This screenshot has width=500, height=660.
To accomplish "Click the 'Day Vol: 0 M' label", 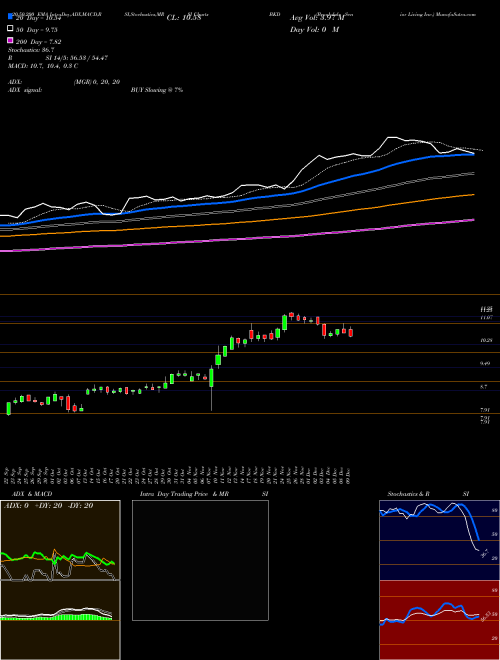I will click(x=314, y=30).
